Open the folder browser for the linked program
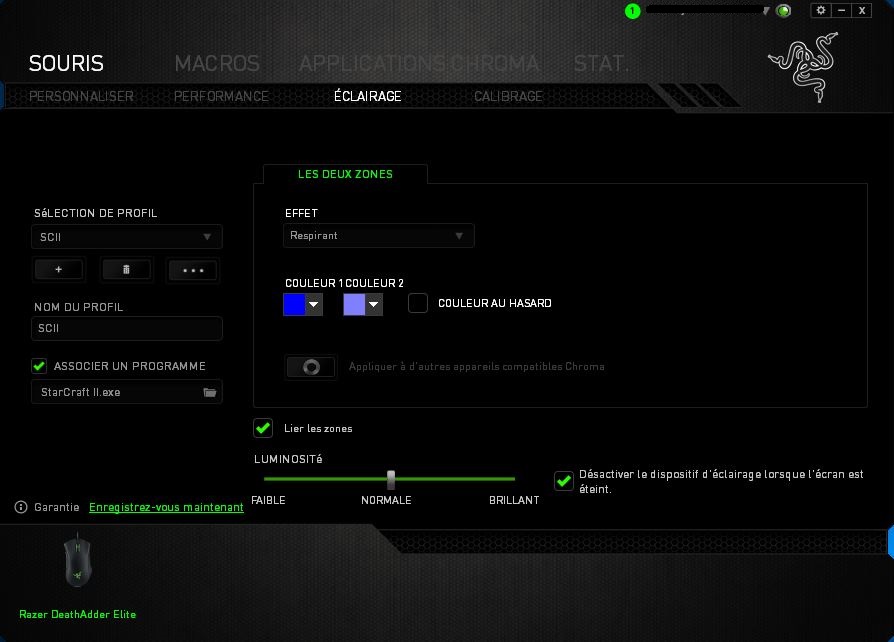 [x=209, y=392]
